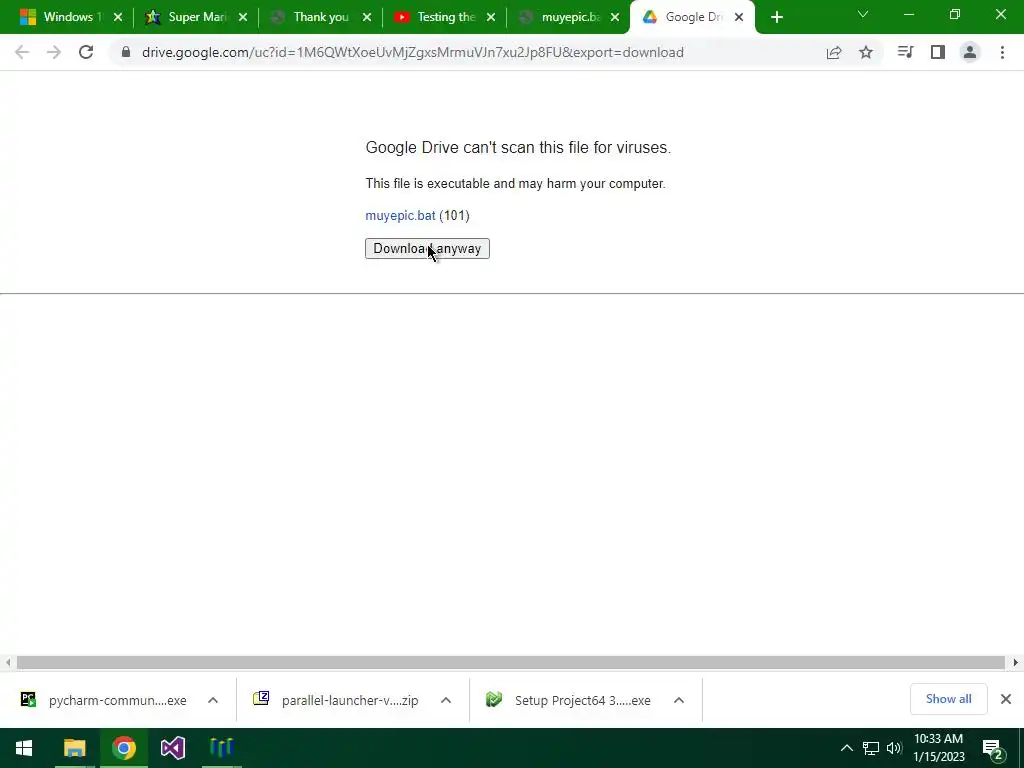Image resolution: width=1024 pixels, height=768 pixels.
Task: Close the muyepic.bat tab
Action: point(615,18)
